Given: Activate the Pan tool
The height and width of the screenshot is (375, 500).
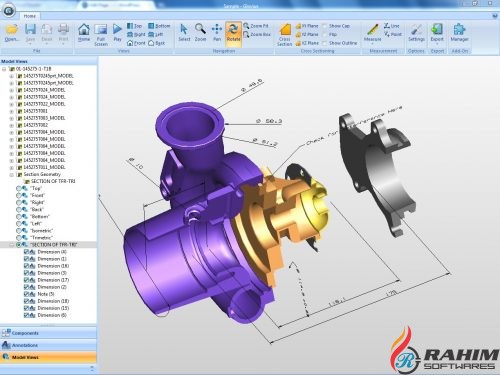Looking at the screenshot, I should click(x=217, y=32).
